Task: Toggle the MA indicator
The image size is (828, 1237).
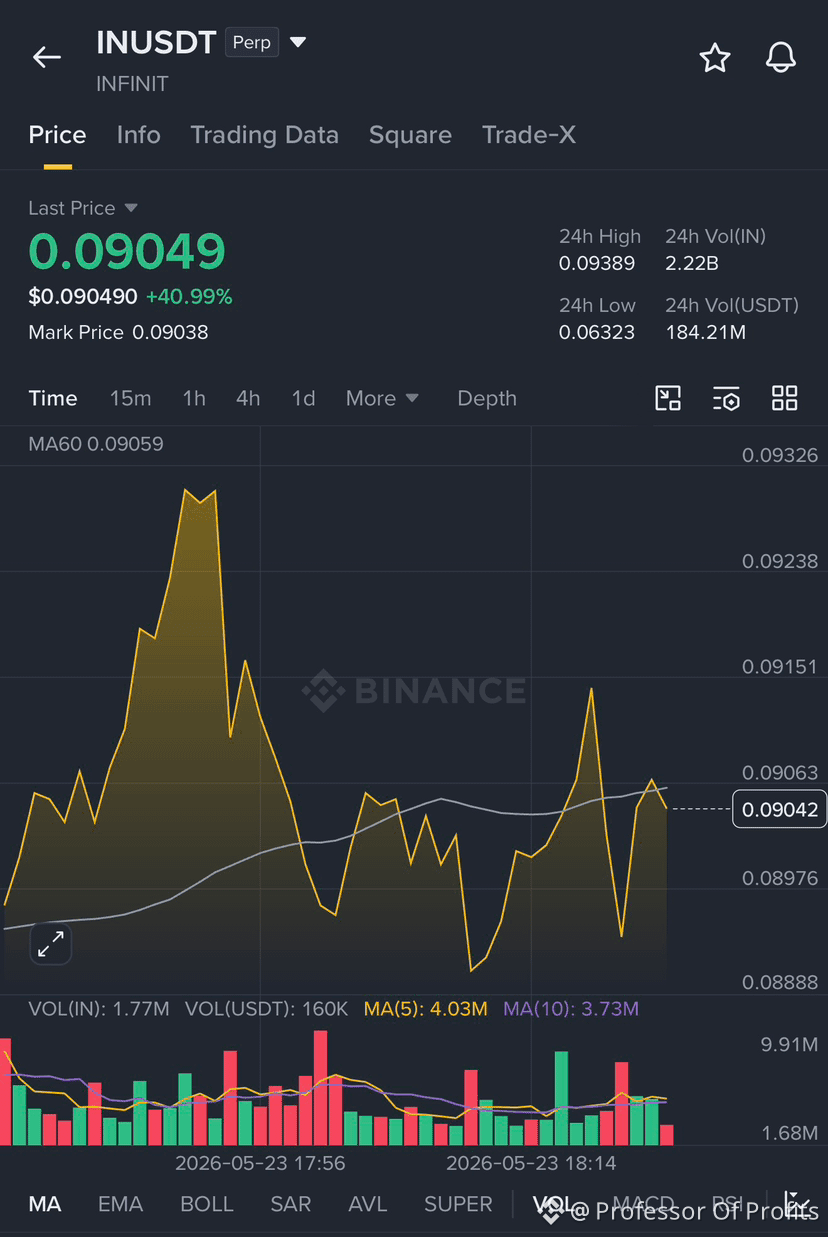Action: (x=45, y=1204)
